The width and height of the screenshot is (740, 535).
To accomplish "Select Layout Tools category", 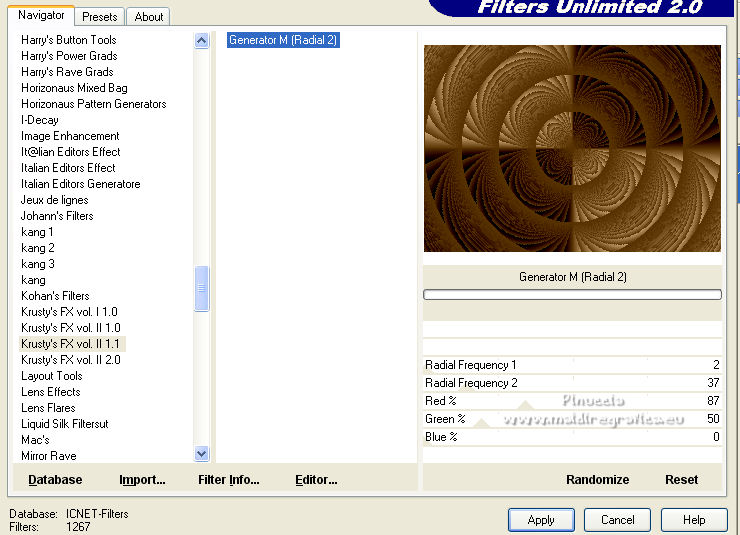I will click(x=51, y=376).
